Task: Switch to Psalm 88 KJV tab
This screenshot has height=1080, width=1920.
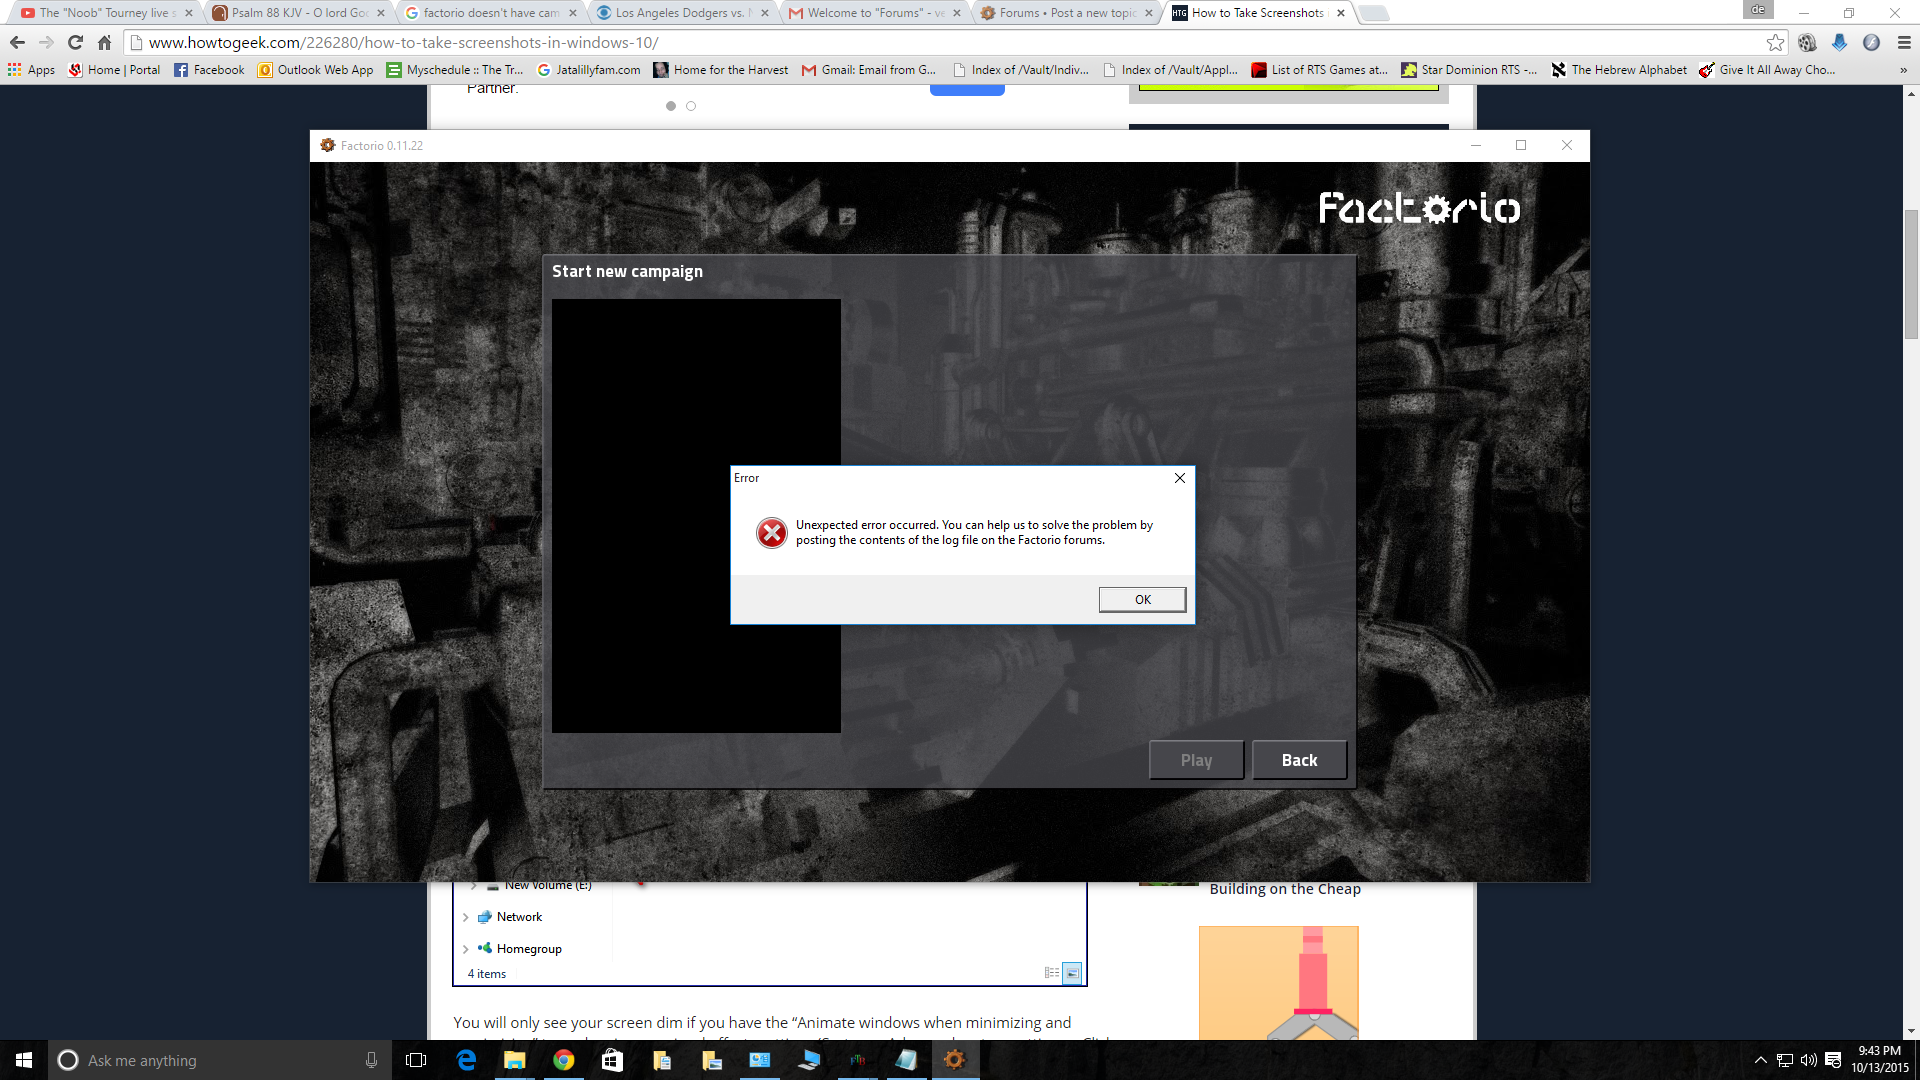Action: (x=298, y=13)
